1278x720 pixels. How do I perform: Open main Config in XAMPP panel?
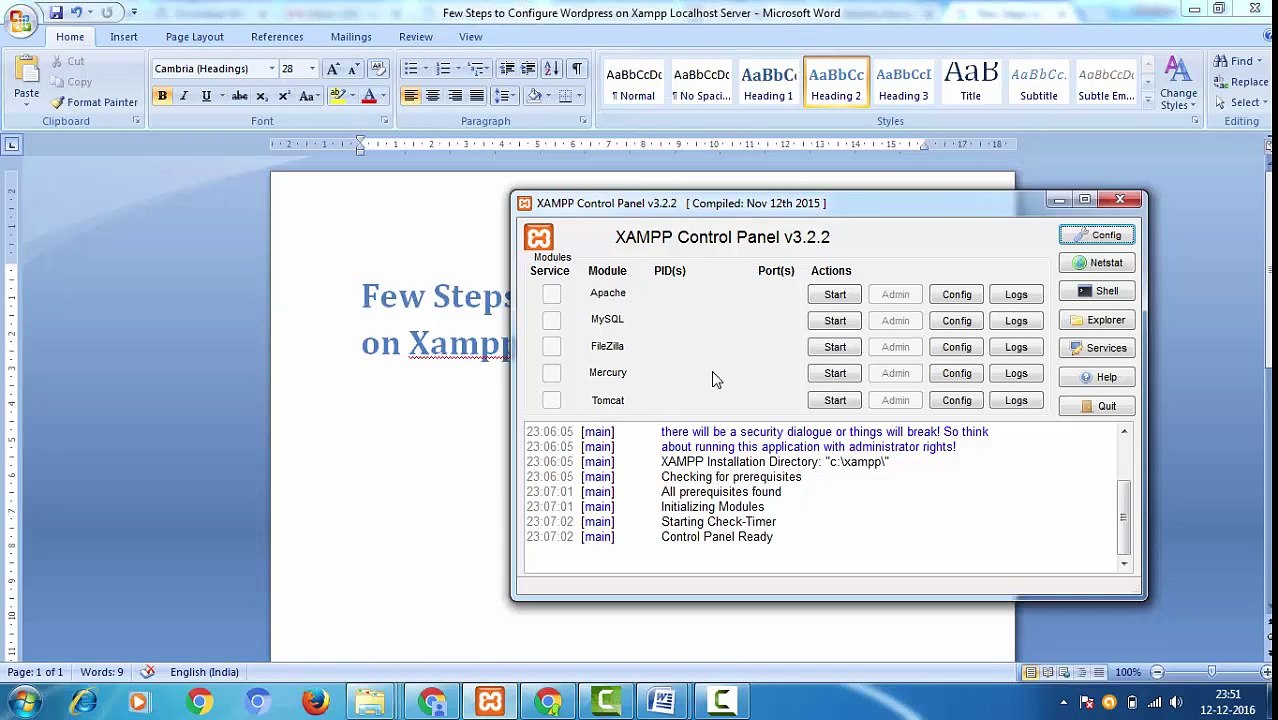pyautogui.click(x=1097, y=235)
